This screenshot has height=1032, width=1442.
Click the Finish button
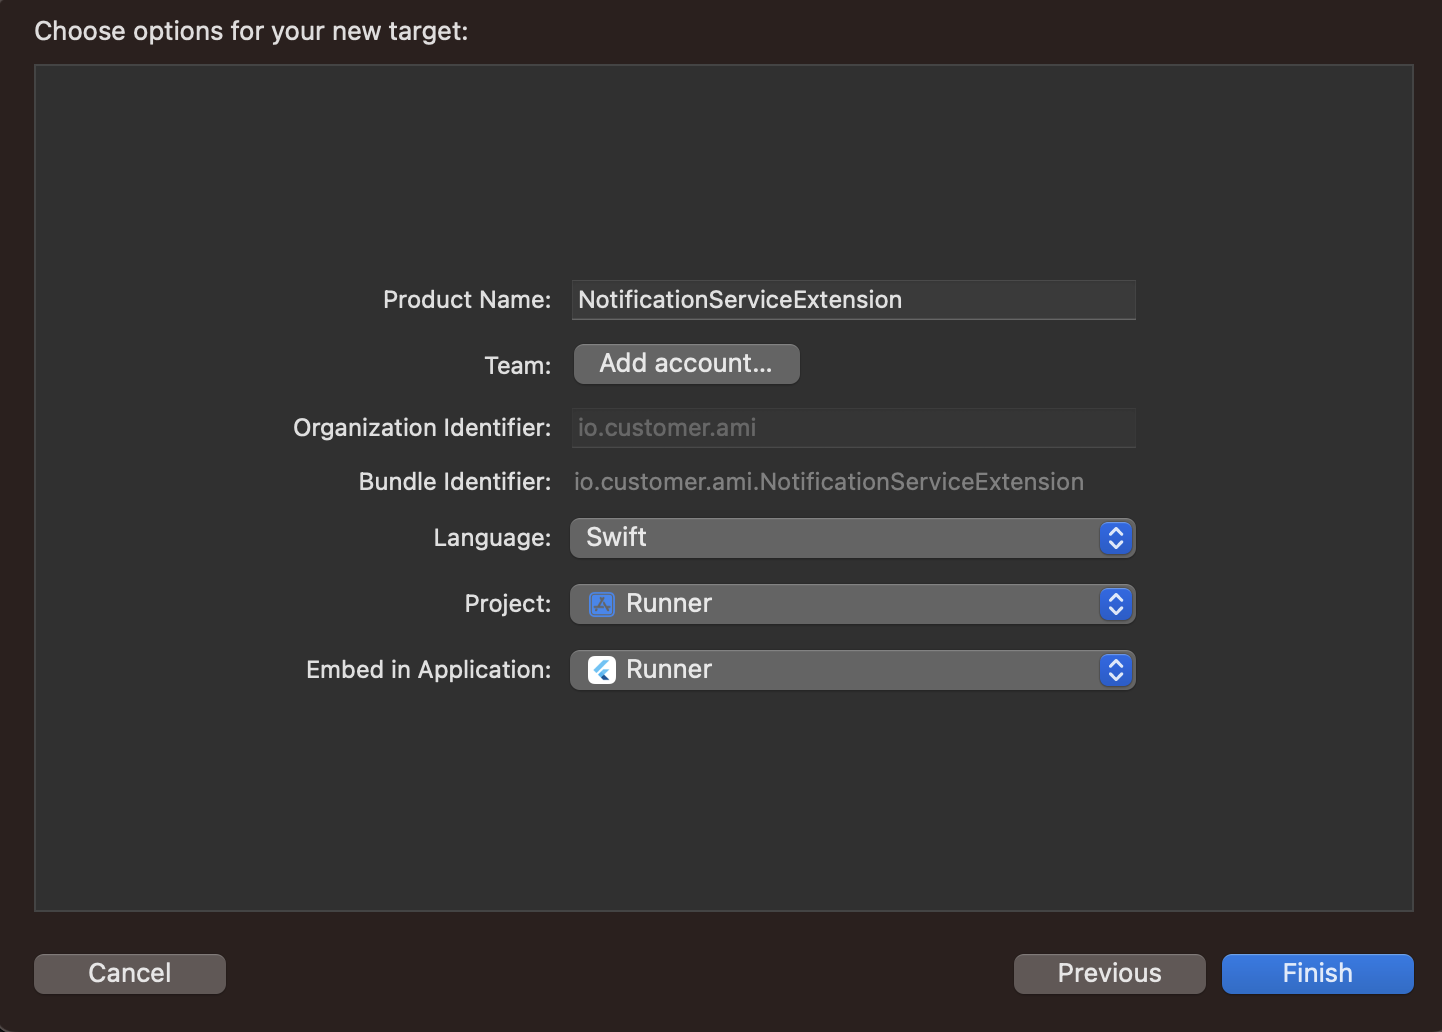(x=1318, y=973)
